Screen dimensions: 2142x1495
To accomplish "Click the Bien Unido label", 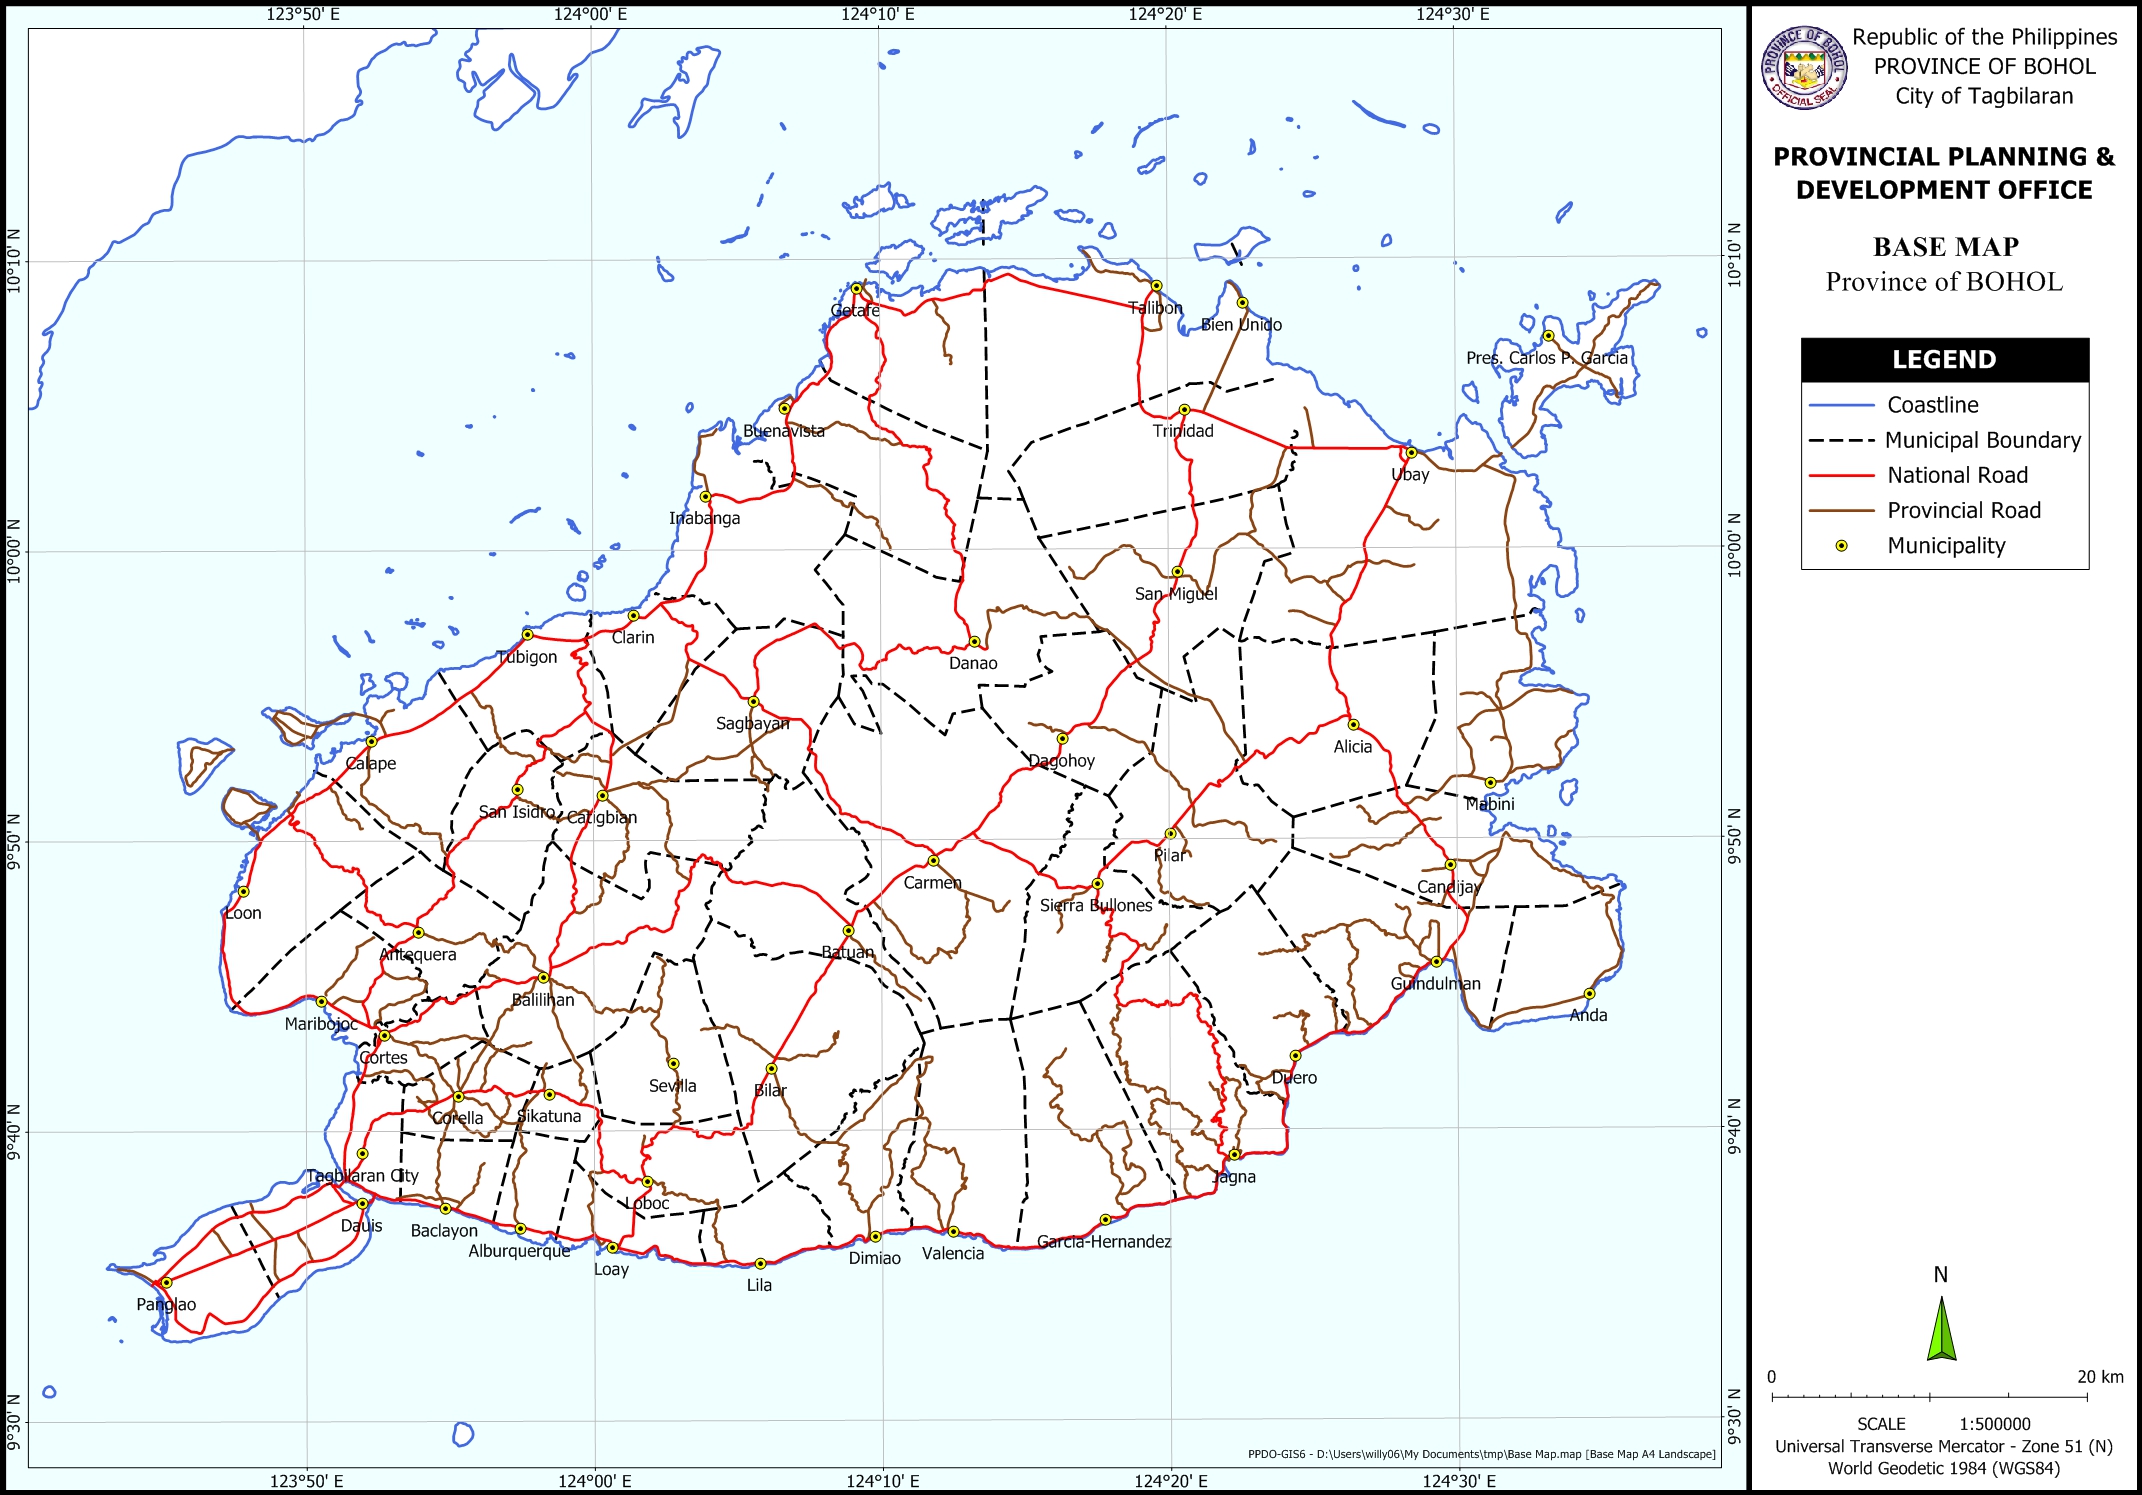I will 1241,325.
